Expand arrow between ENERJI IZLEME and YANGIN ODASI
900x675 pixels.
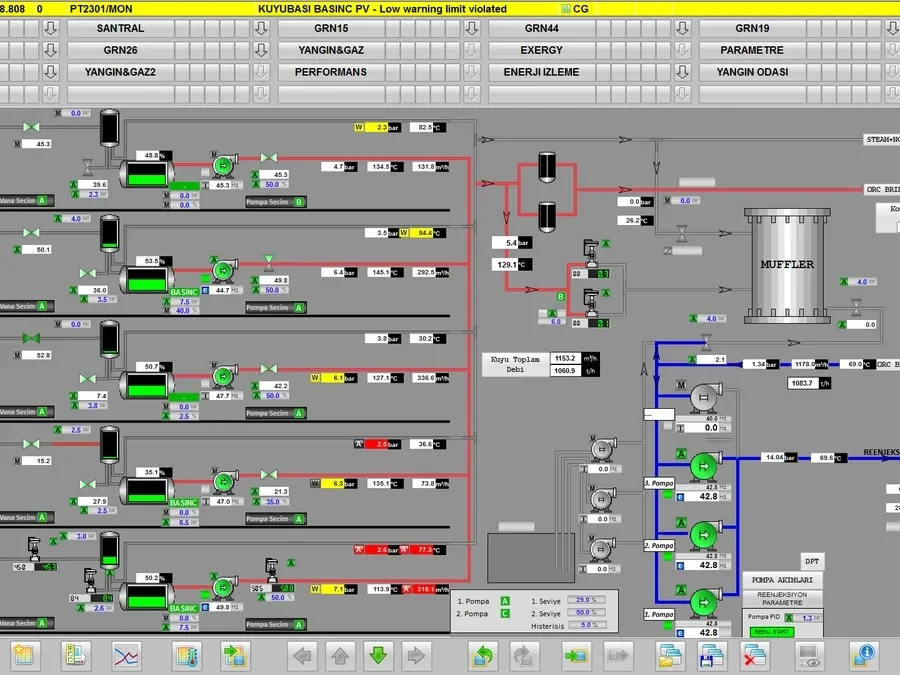tap(682, 72)
